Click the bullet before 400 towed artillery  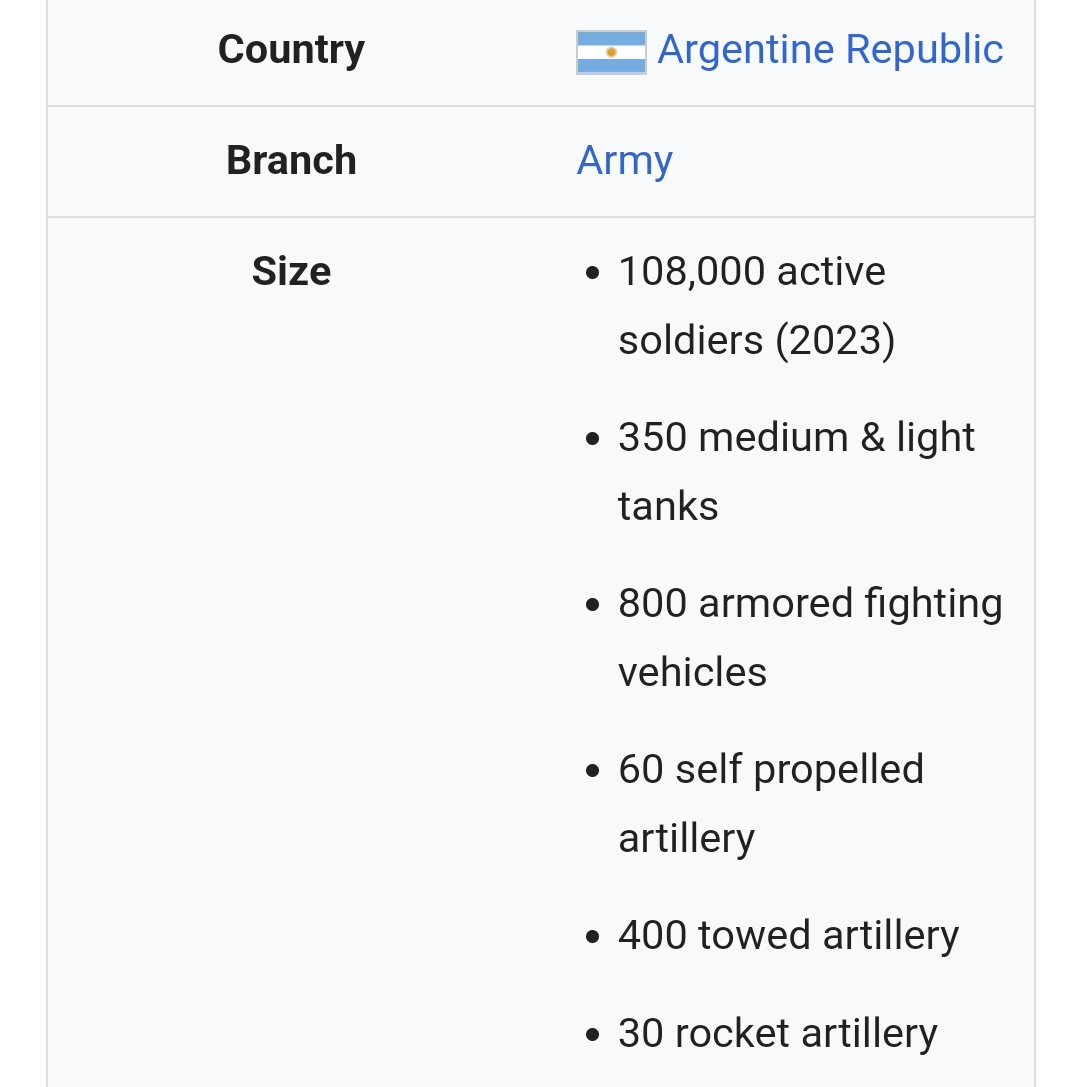(594, 937)
